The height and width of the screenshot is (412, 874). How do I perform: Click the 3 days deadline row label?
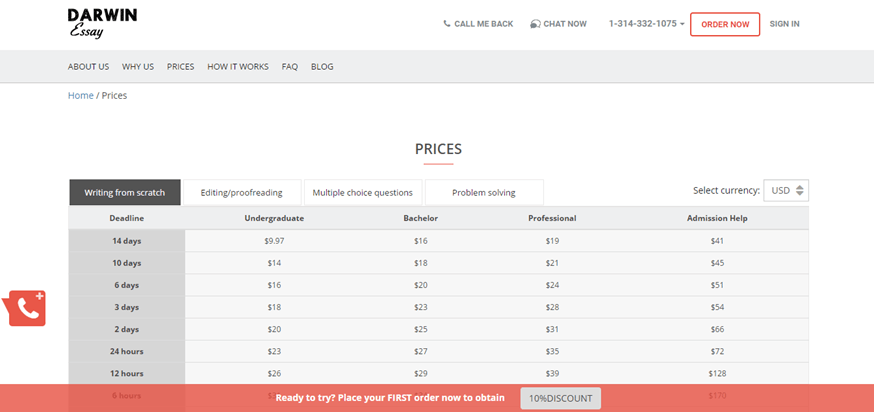(127, 307)
